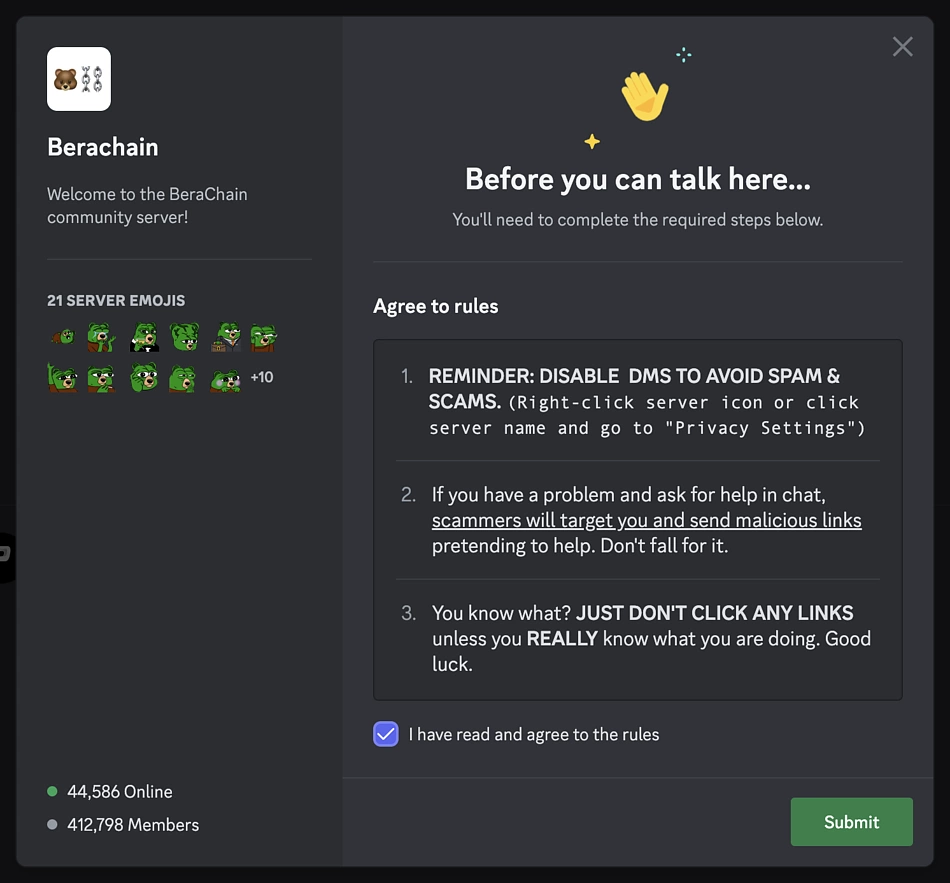Click the "21 SERVER EMOJIS" label
Viewport: 950px width, 883px height.
(116, 301)
